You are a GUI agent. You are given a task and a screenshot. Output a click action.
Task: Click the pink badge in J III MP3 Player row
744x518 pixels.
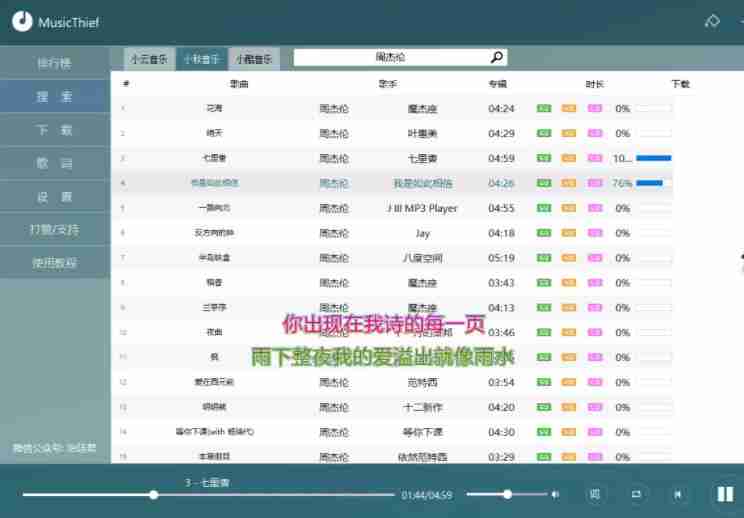pyautogui.click(x=595, y=208)
